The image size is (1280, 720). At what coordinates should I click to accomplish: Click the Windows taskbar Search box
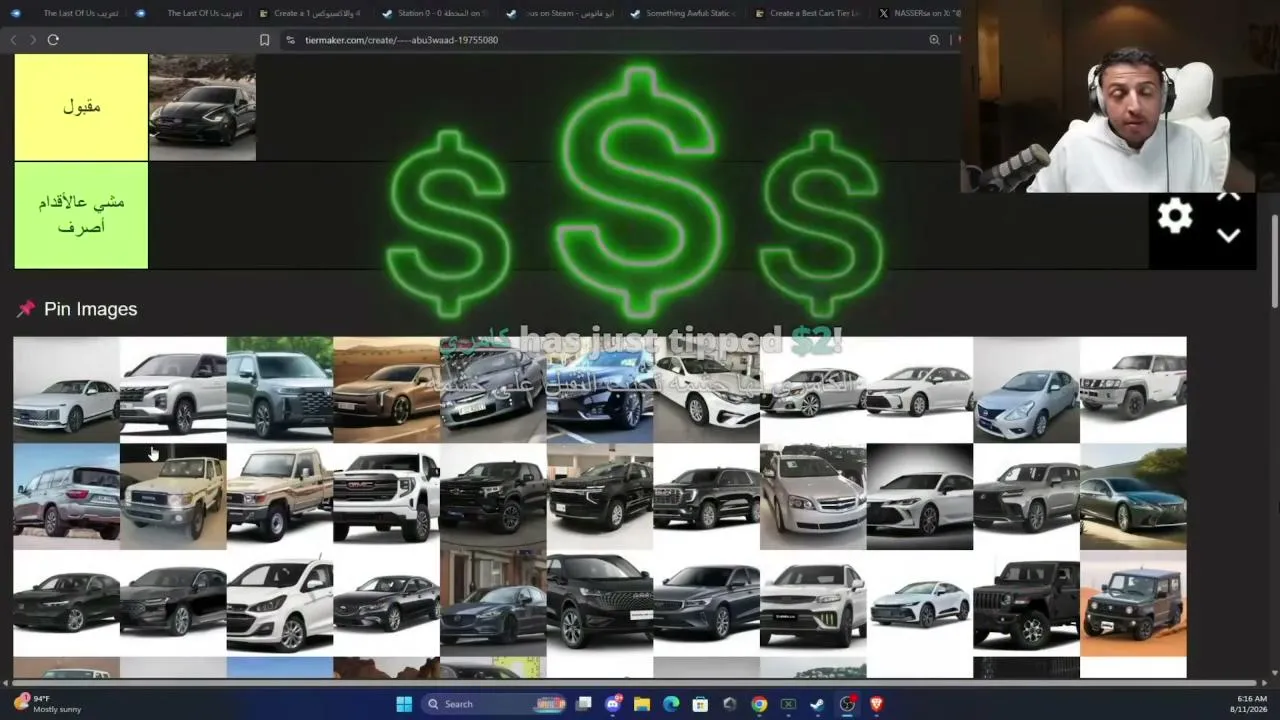coord(493,704)
